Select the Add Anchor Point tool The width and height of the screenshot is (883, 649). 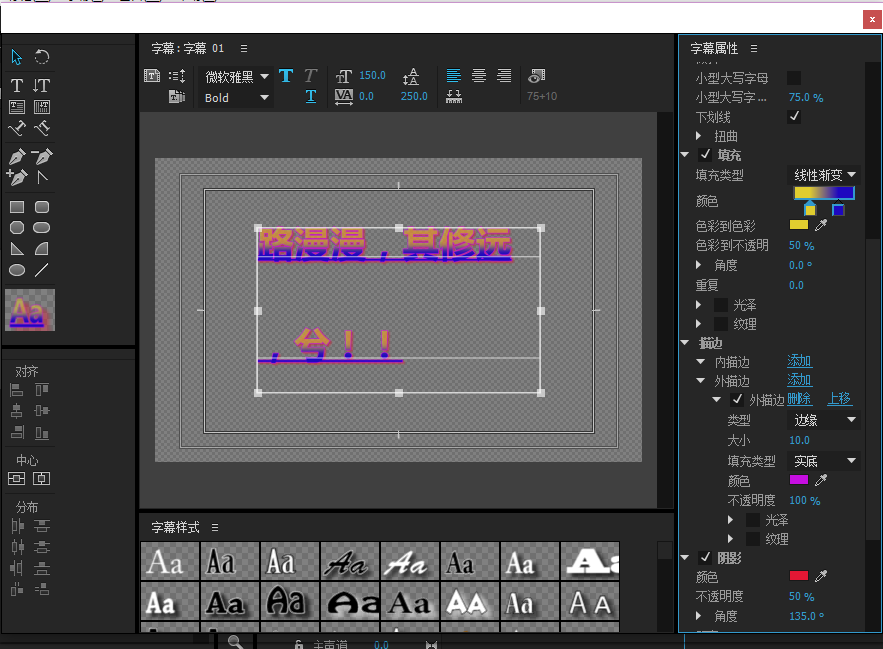point(17,177)
